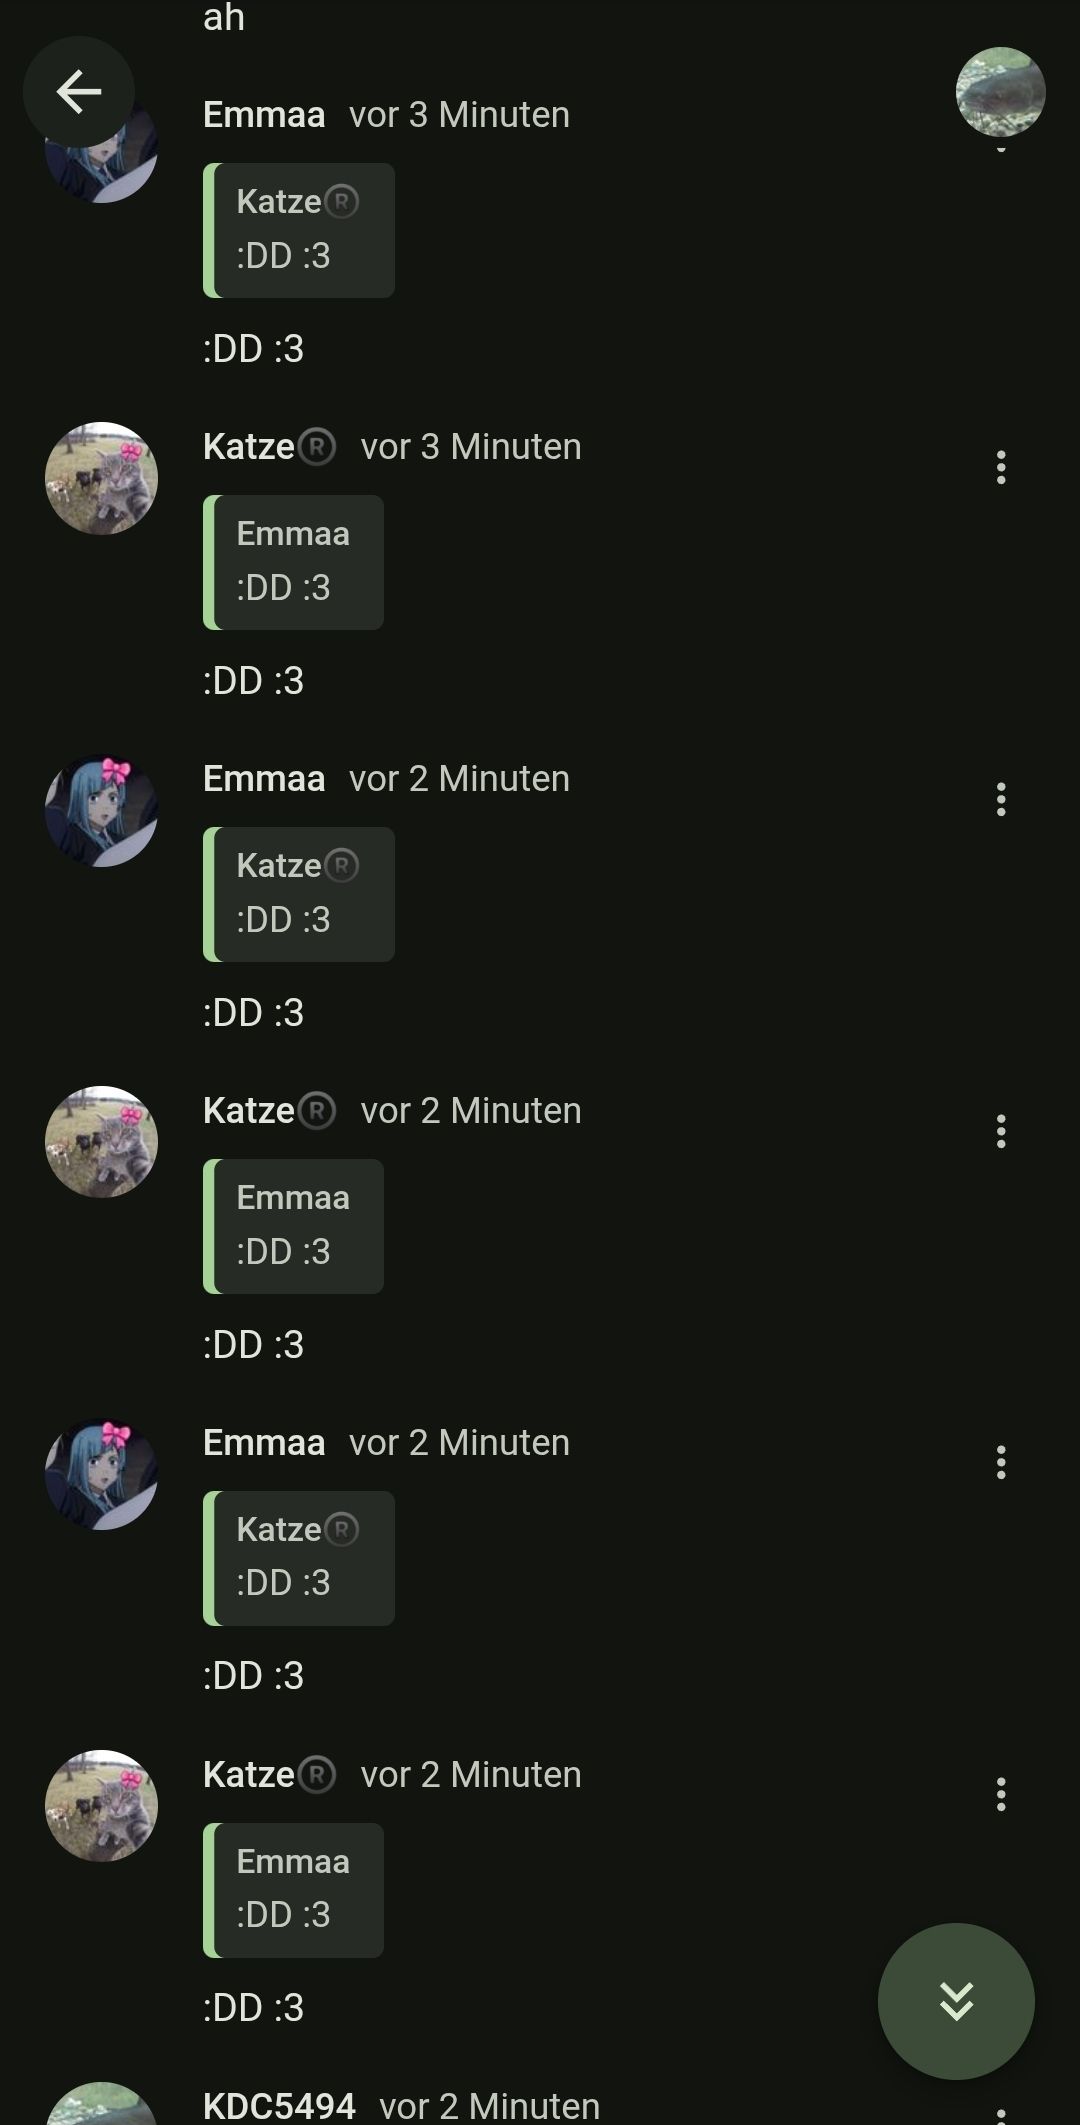Open the quoted Katze message under Emmaa's first 2-minute post
Screen dimensions: 1080x2125
(x=299, y=894)
